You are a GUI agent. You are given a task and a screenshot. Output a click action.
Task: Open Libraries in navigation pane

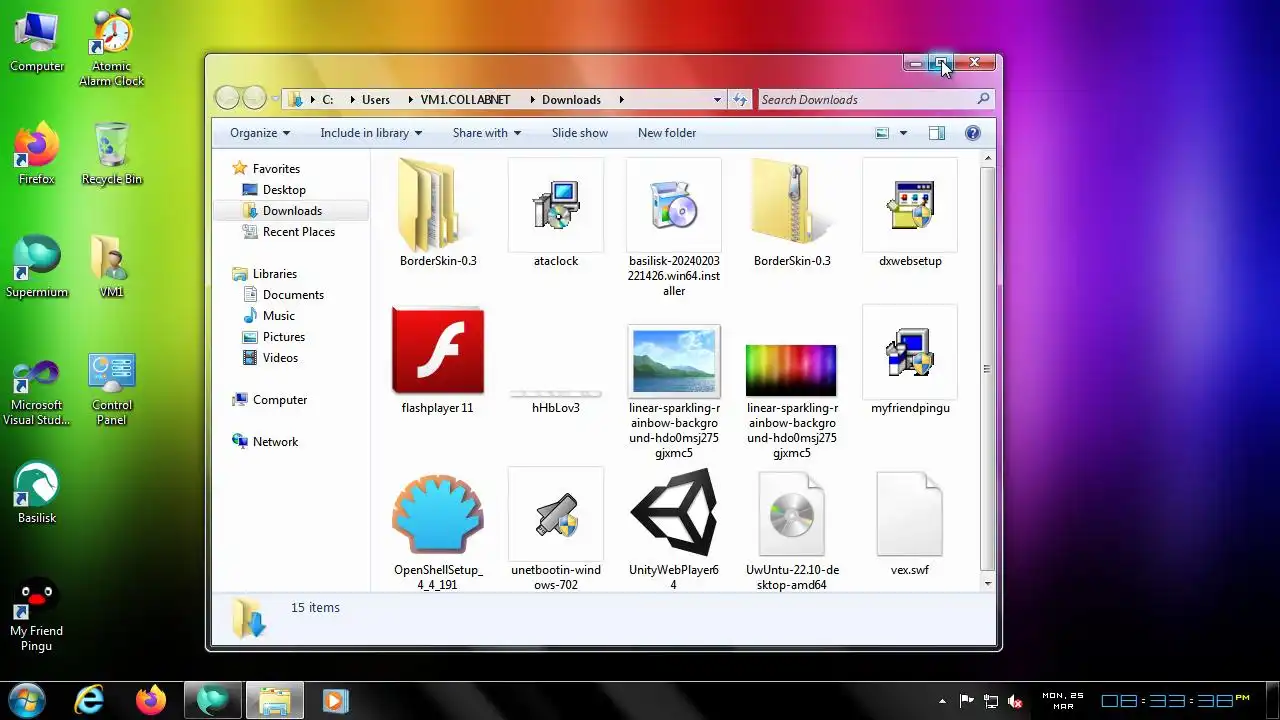point(274,274)
